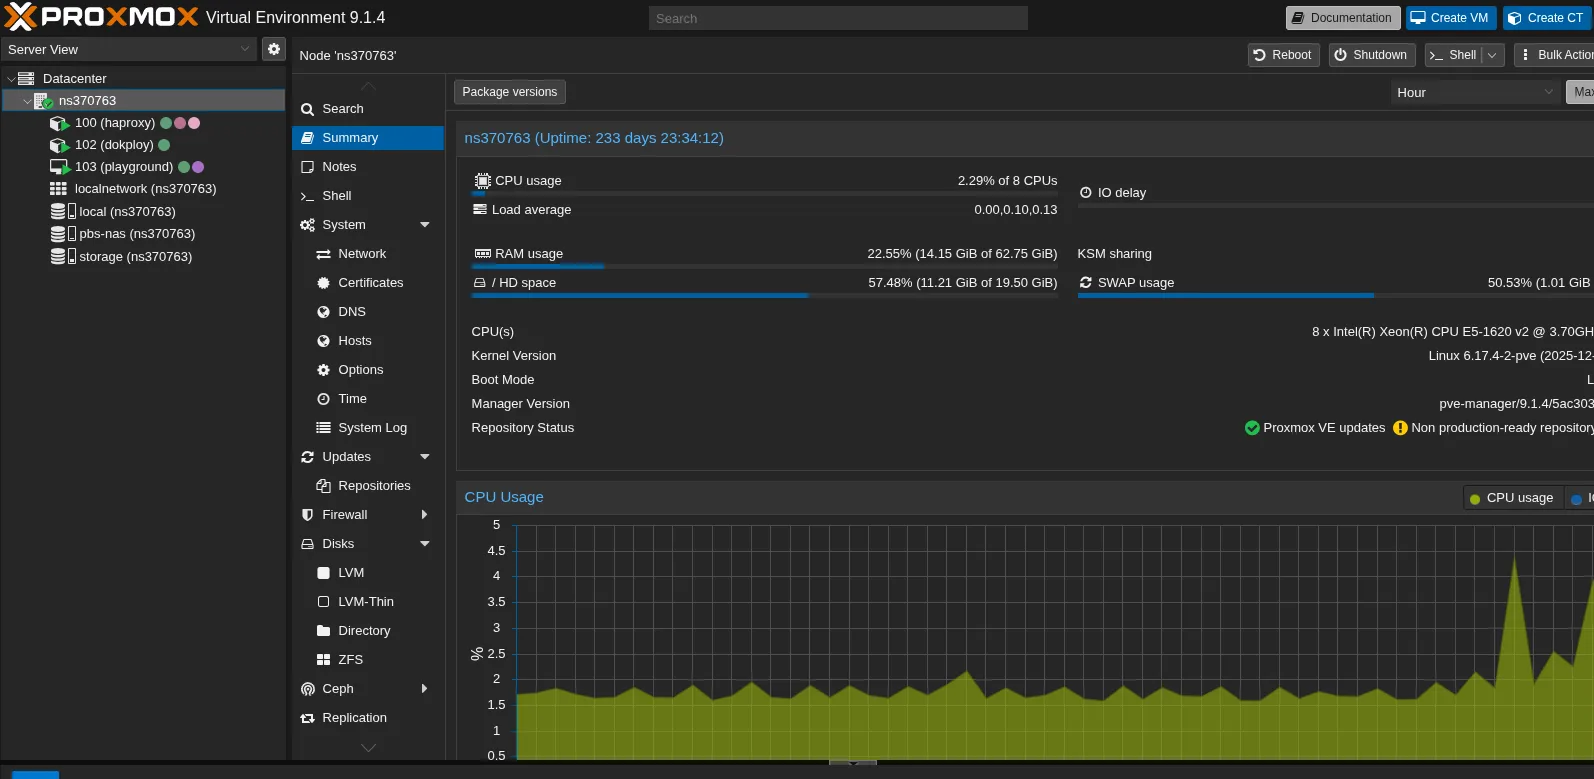This screenshot has height=779, width=1594.
Task: Click the IO delay clock icon
Action: [x=1085, y=193]
